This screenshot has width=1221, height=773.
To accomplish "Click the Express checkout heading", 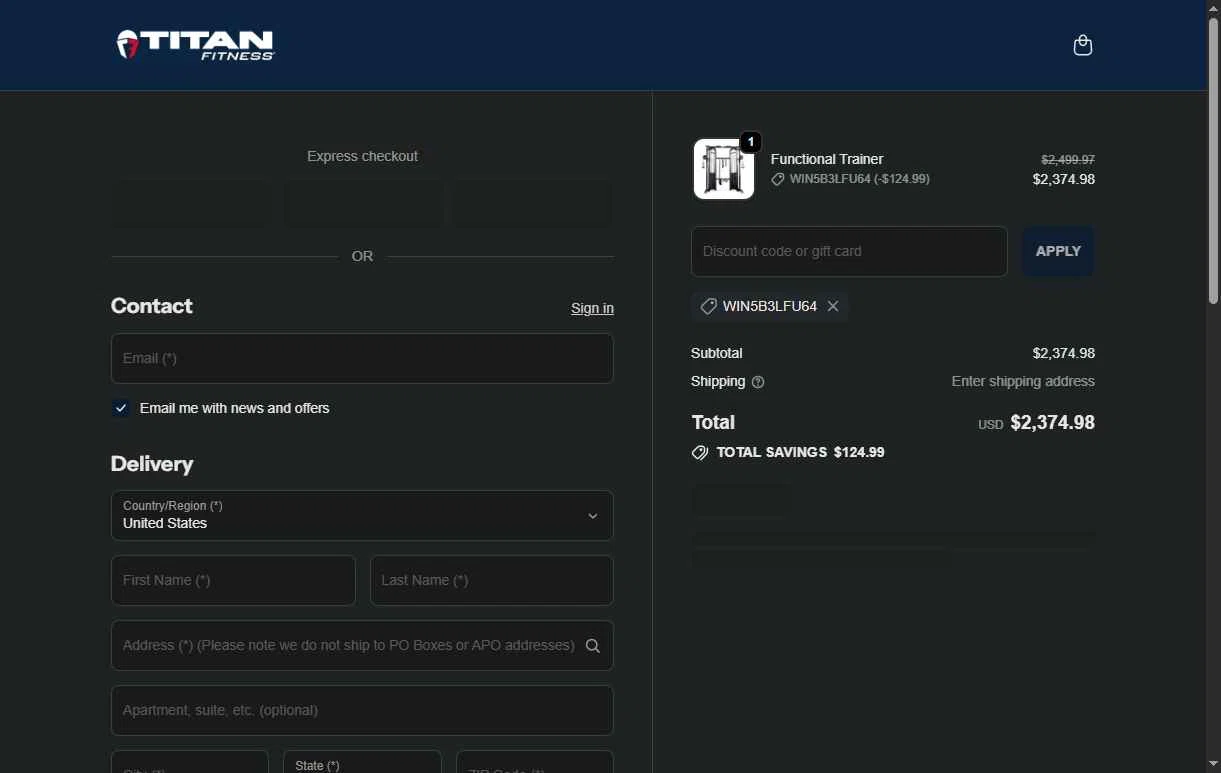I will [x=362, y=156].
